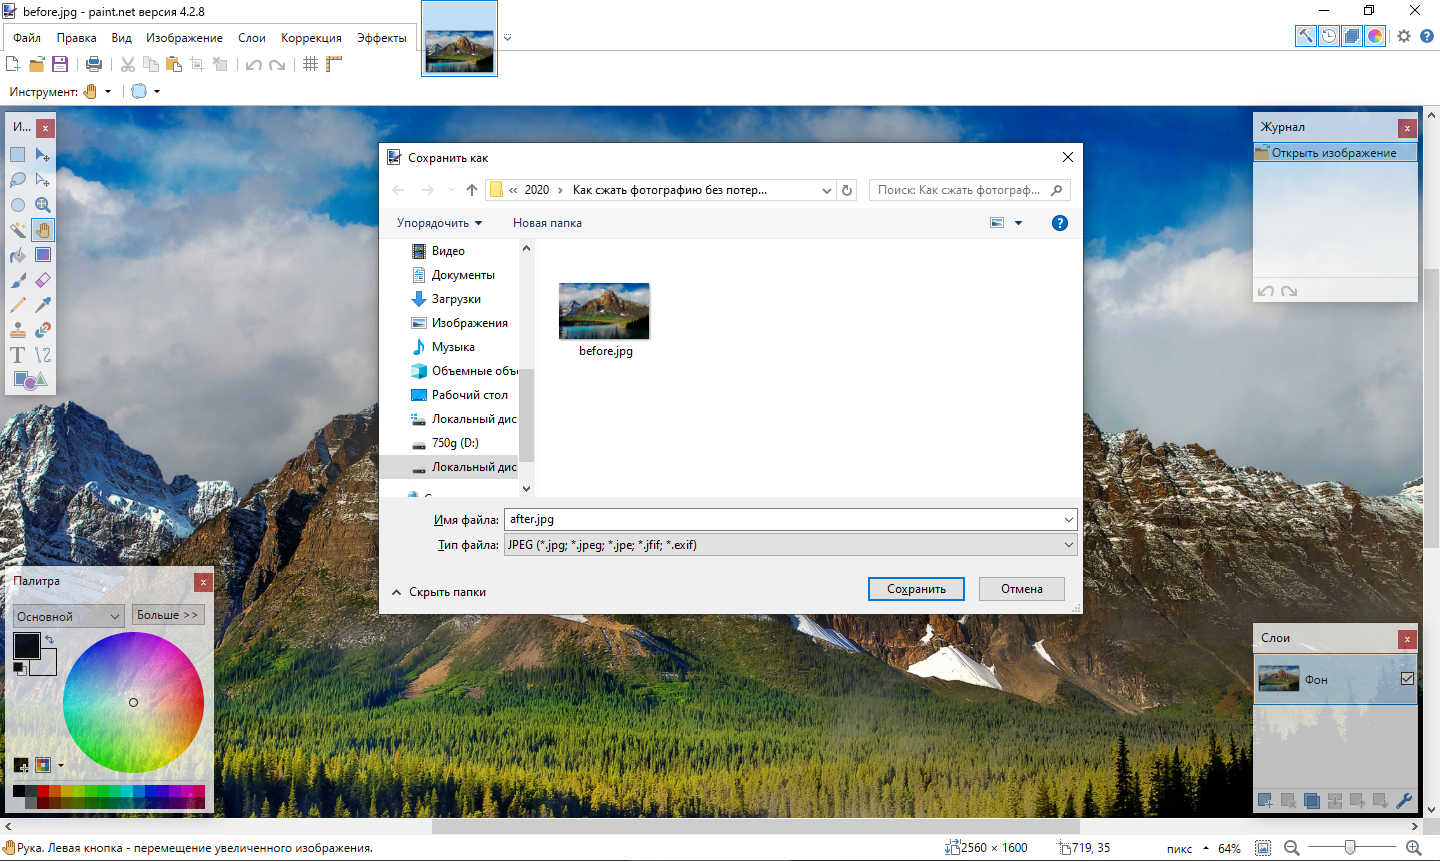Viewport: 1440px width, 862px height.
Task: Open the Коррекция menu
Action: pyautogui.click(x=311, y=38)
